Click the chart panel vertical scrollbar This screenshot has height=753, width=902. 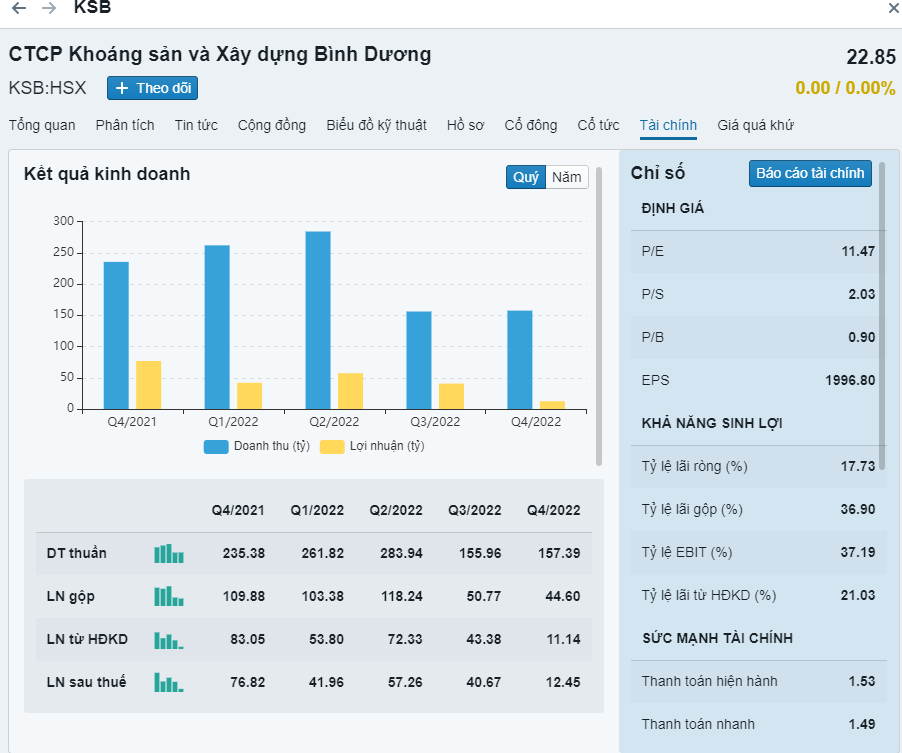point(599,315)
